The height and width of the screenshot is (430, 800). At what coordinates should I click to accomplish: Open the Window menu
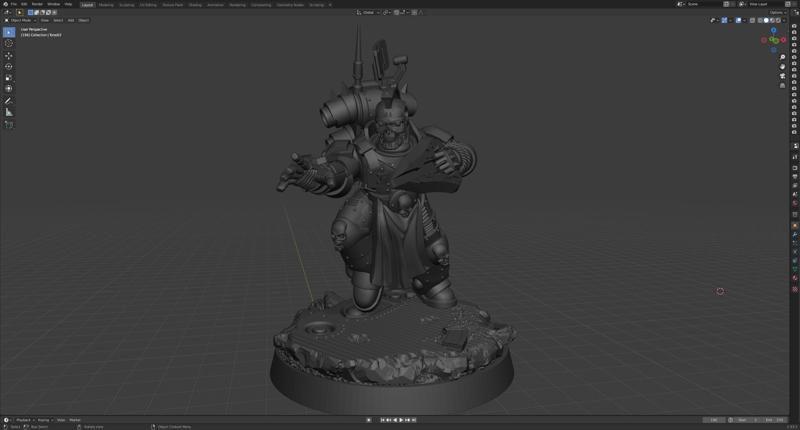pyautogui.click(x=54, y=4)
